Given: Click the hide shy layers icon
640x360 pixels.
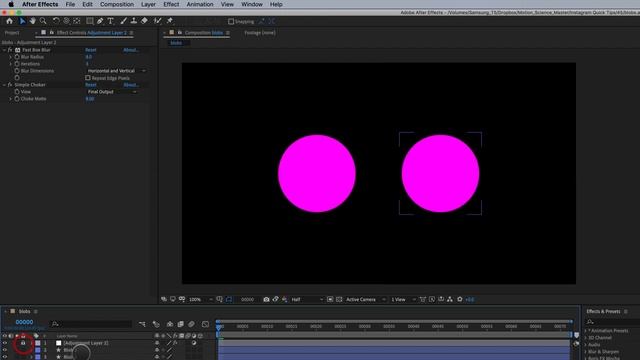Looking at the screenshot, I should point(169,324).
